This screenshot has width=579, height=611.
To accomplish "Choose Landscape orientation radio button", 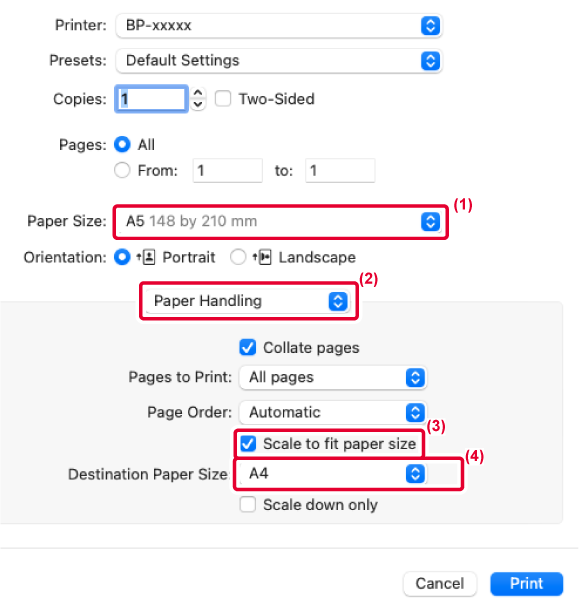I will pos(238,257).
